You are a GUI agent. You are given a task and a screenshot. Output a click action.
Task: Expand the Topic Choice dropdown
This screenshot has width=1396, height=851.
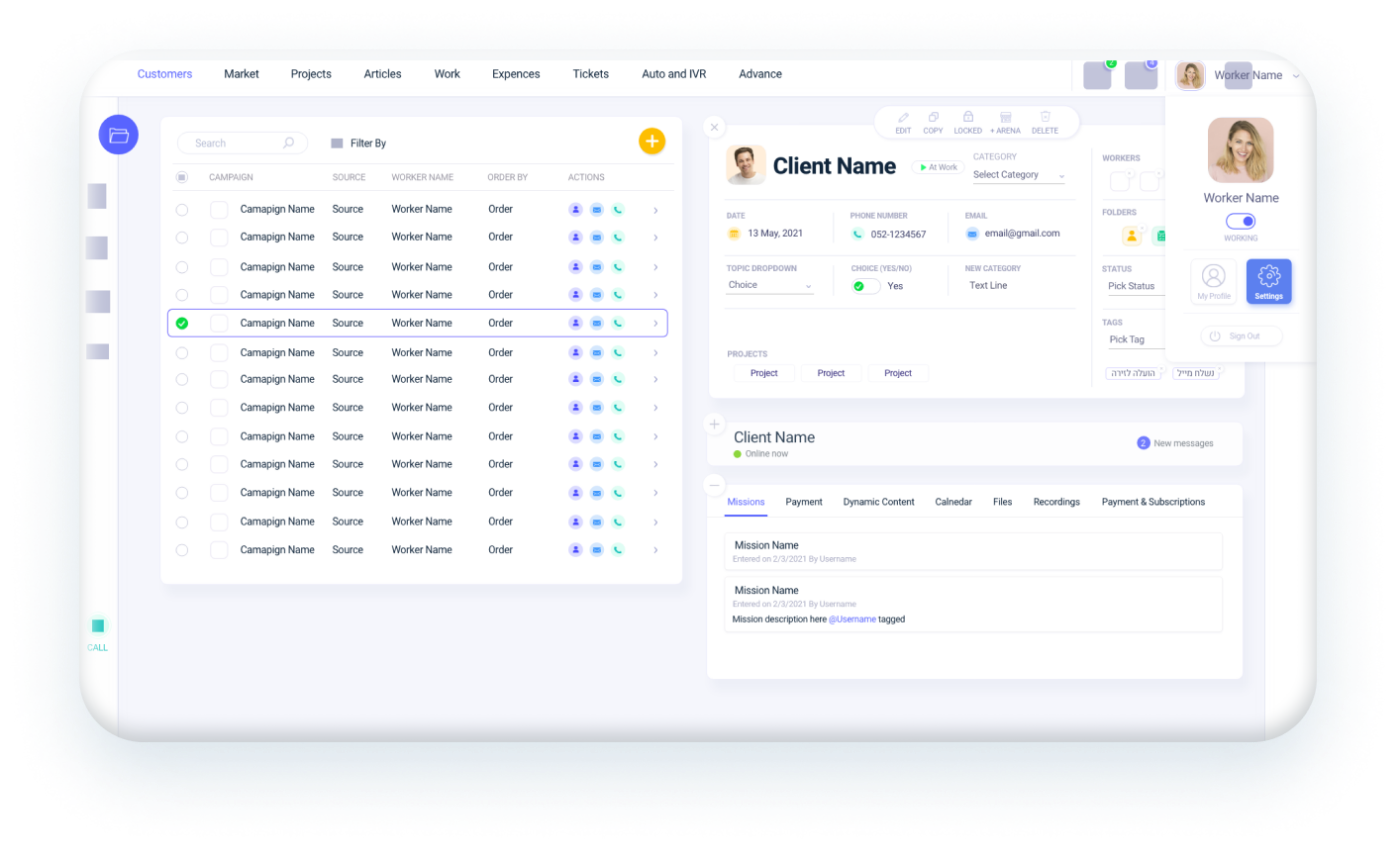coord(770,285)
